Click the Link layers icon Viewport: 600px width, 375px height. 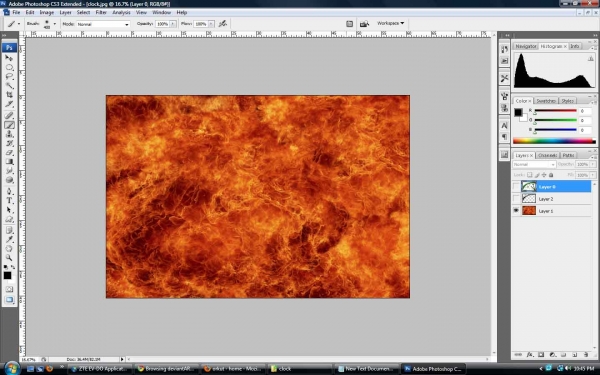click(x=518, y=355)
